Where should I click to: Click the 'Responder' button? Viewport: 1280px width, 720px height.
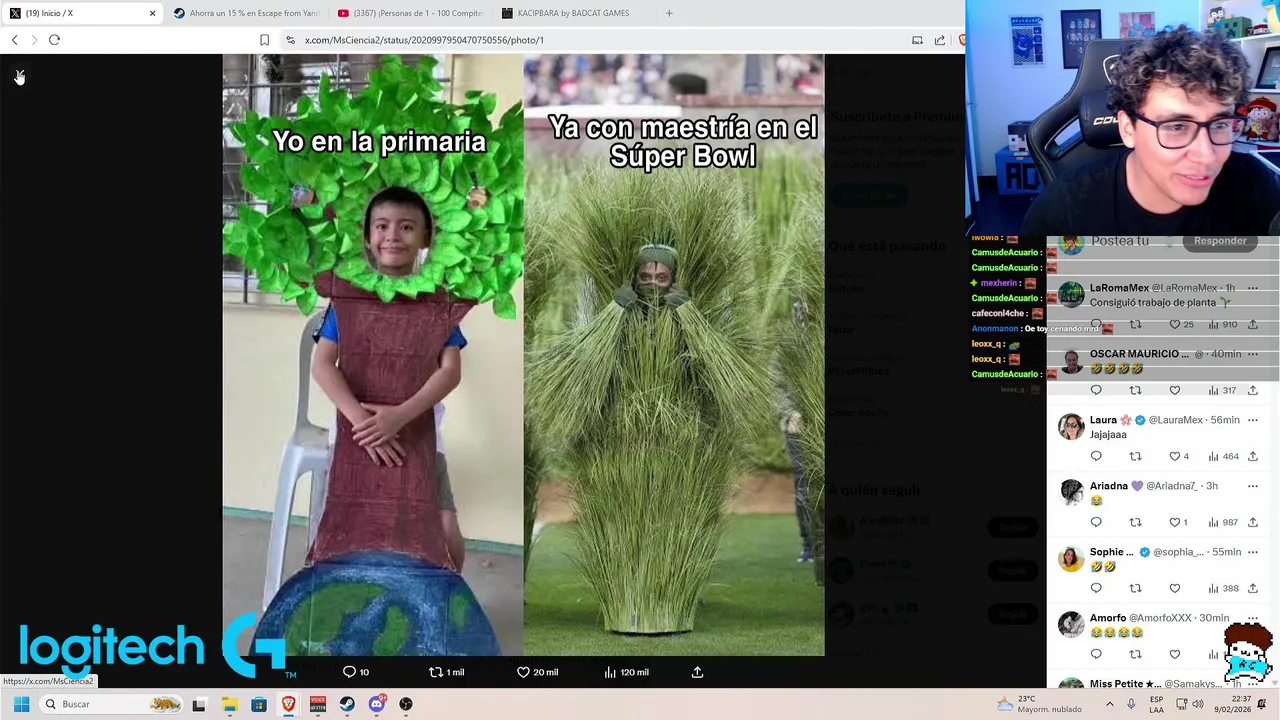click(1220, 241)
